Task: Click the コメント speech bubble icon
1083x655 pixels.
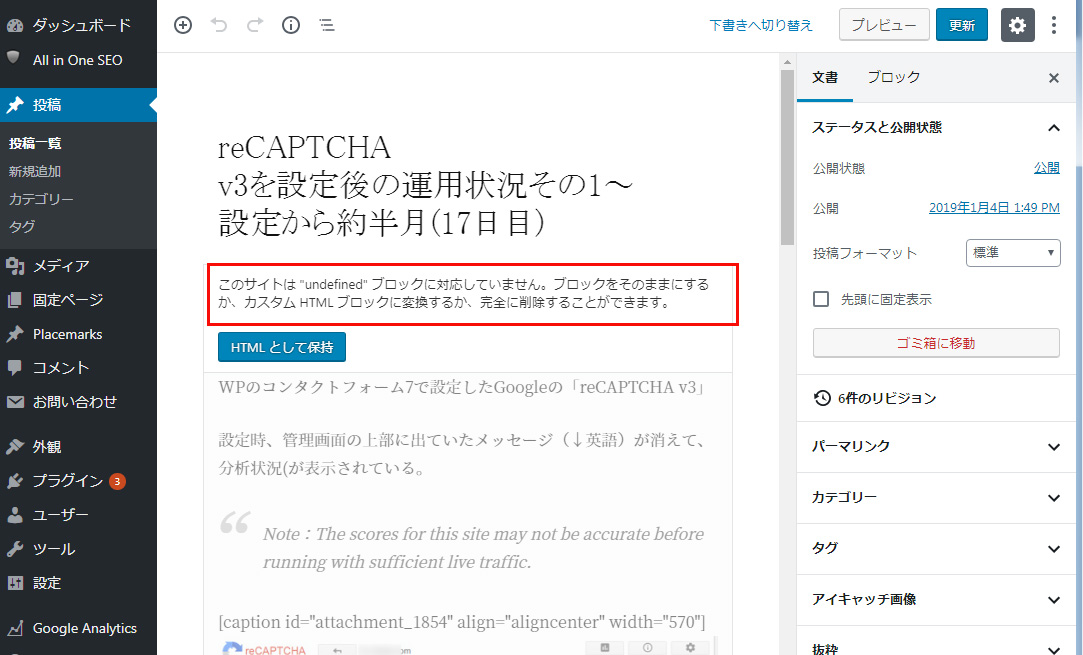Action: tap(15, 368)
